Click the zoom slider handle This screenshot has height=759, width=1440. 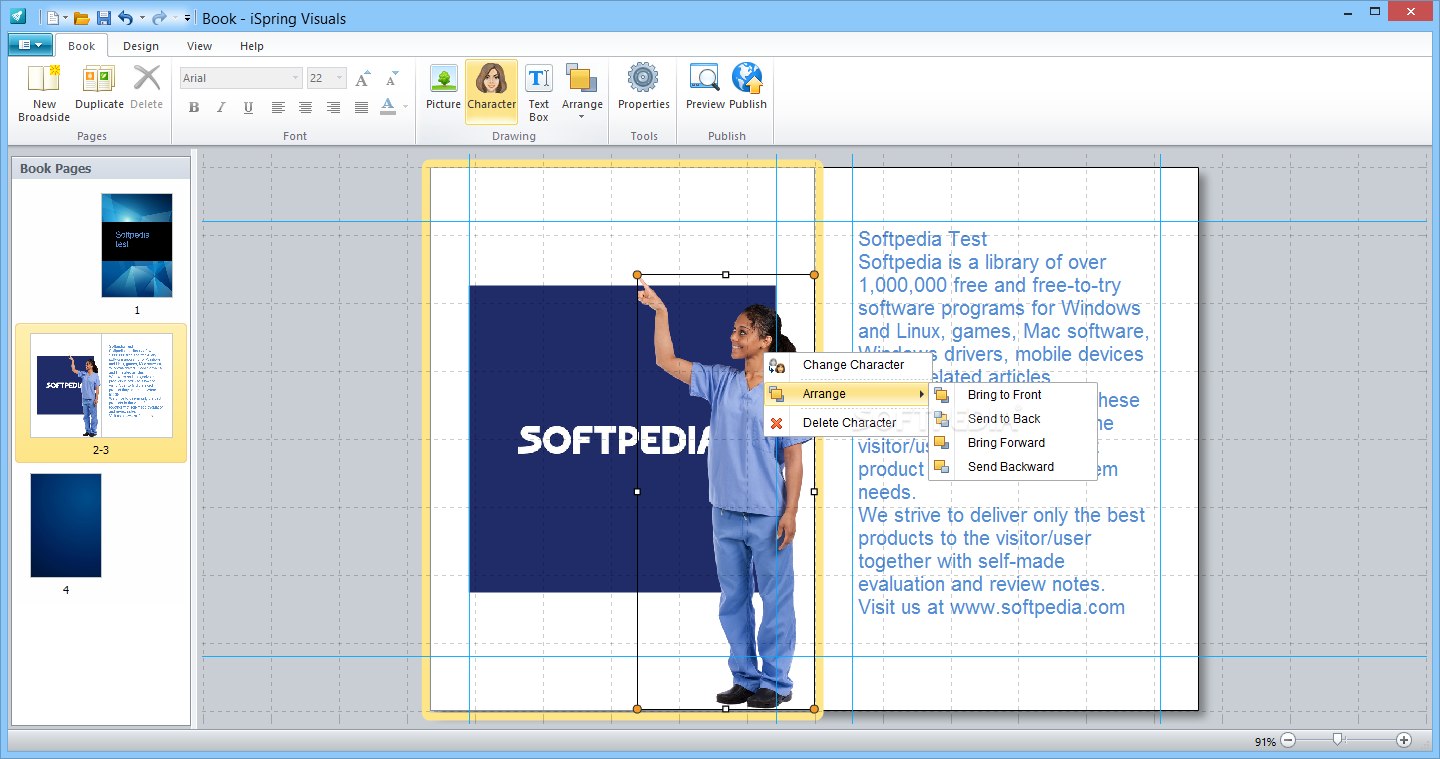pos(1338,740)
